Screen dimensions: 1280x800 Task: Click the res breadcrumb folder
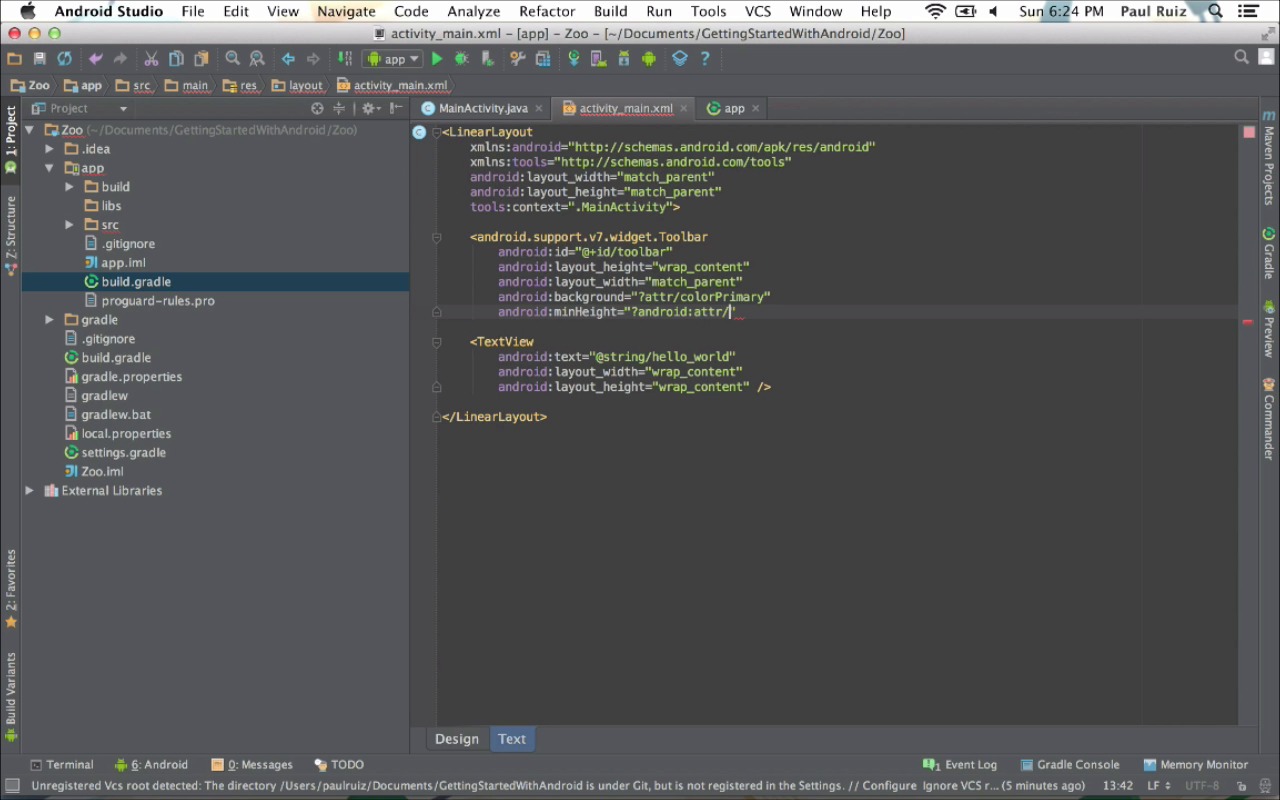click(240, 85)
